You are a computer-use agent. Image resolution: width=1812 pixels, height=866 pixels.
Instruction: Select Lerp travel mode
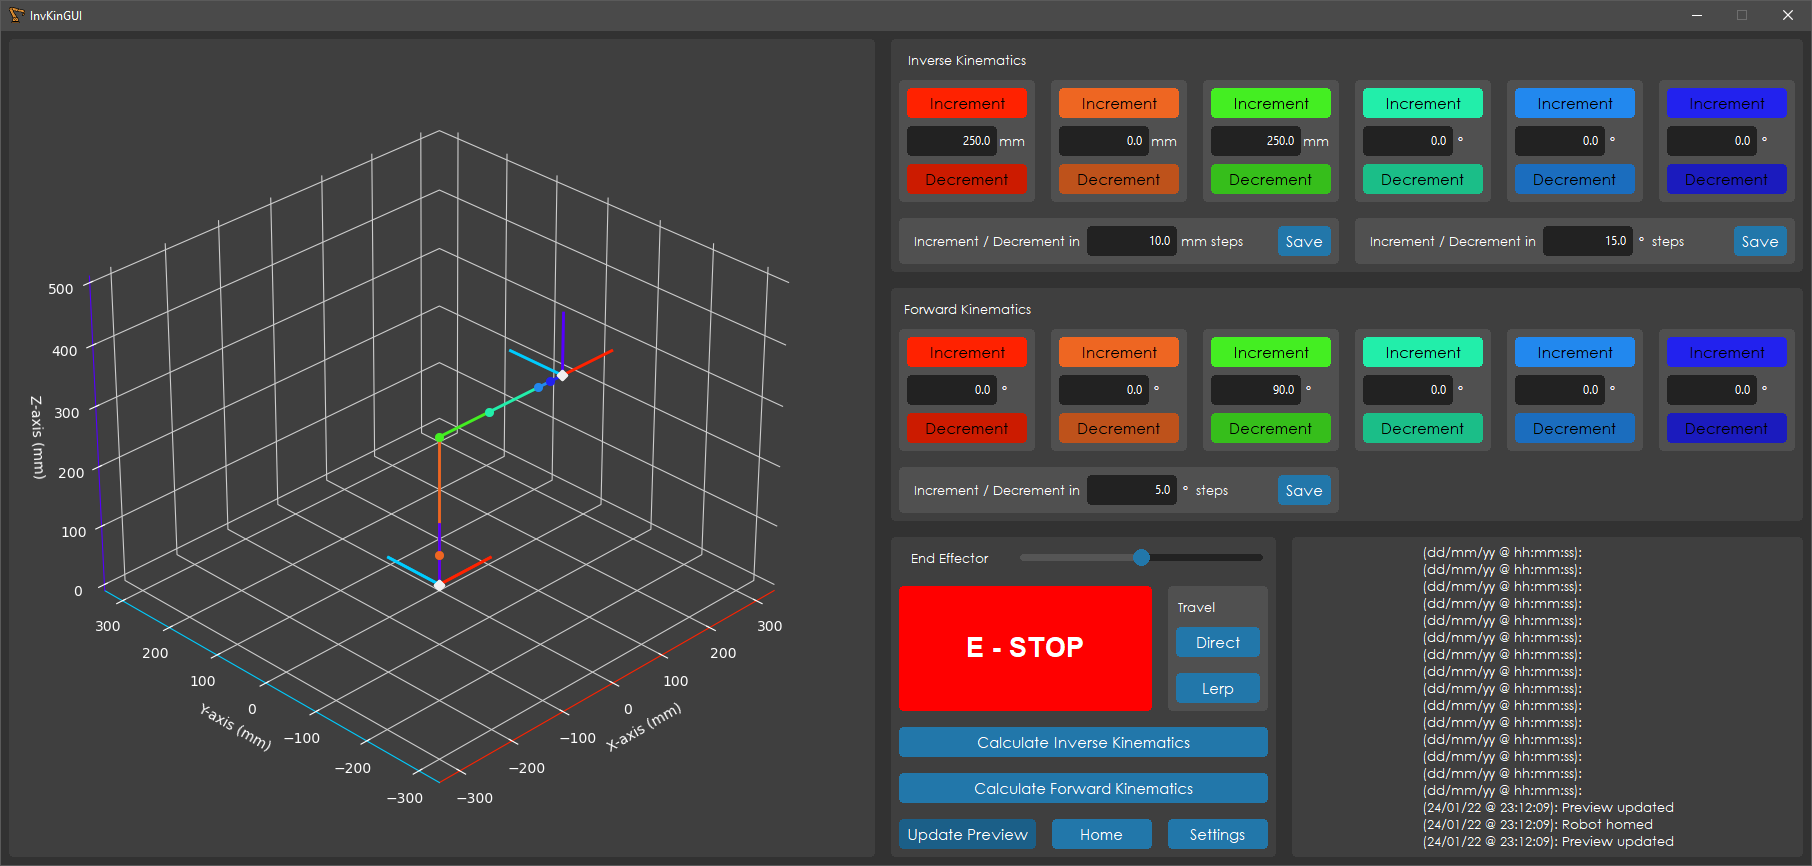point(1217,689)
